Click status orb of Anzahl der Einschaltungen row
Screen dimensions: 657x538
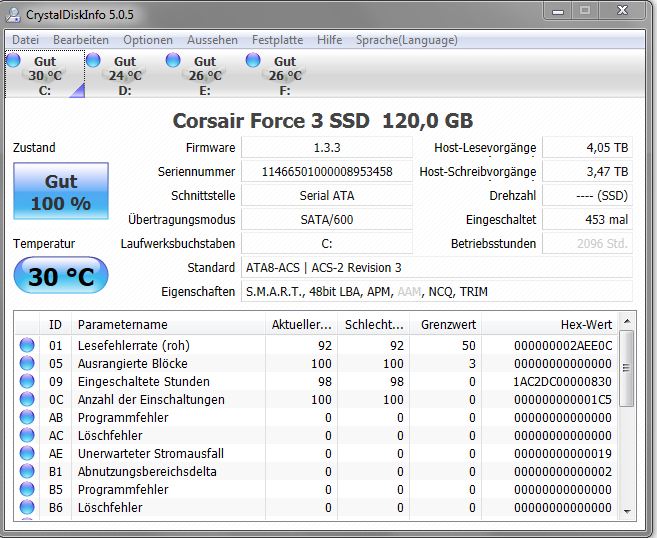click(x=27, y=399)
